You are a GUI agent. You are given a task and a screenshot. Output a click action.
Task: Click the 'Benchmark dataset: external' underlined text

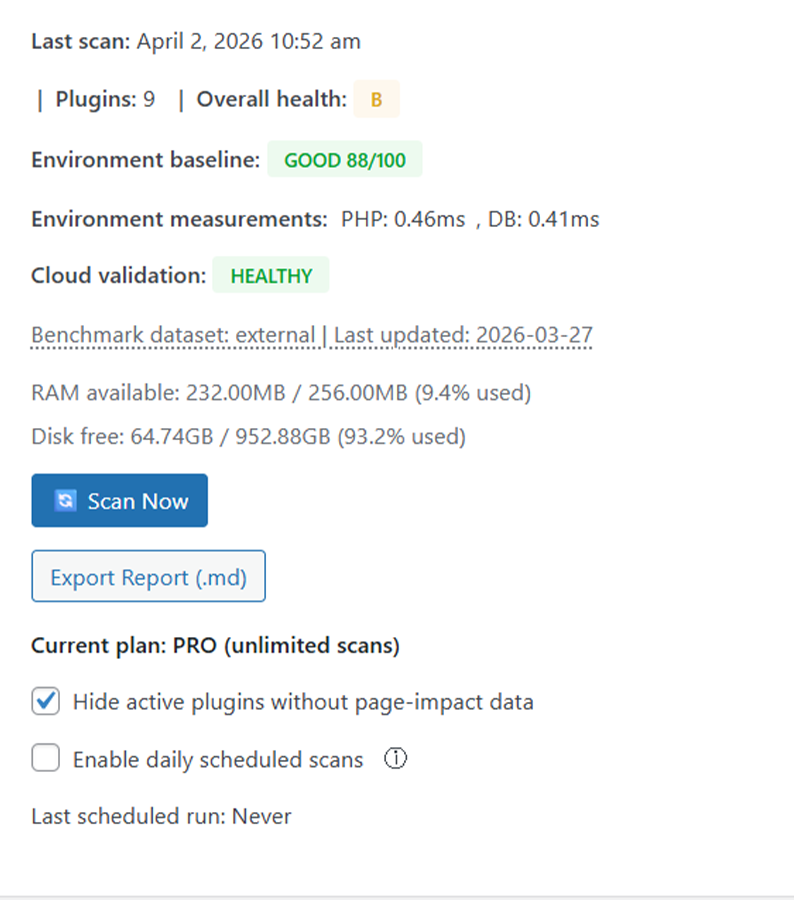click(172, 335)
